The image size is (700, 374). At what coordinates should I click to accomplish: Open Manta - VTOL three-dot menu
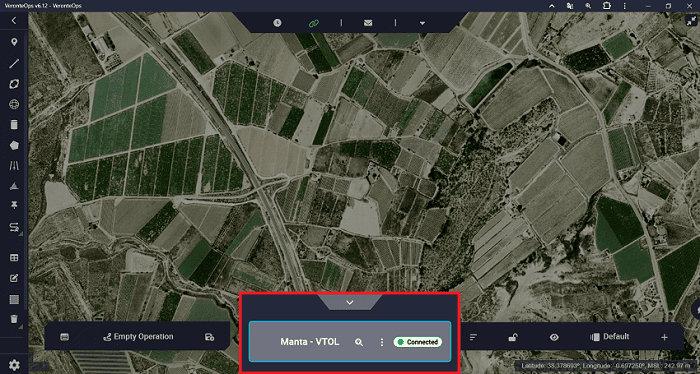click(382, 342)
